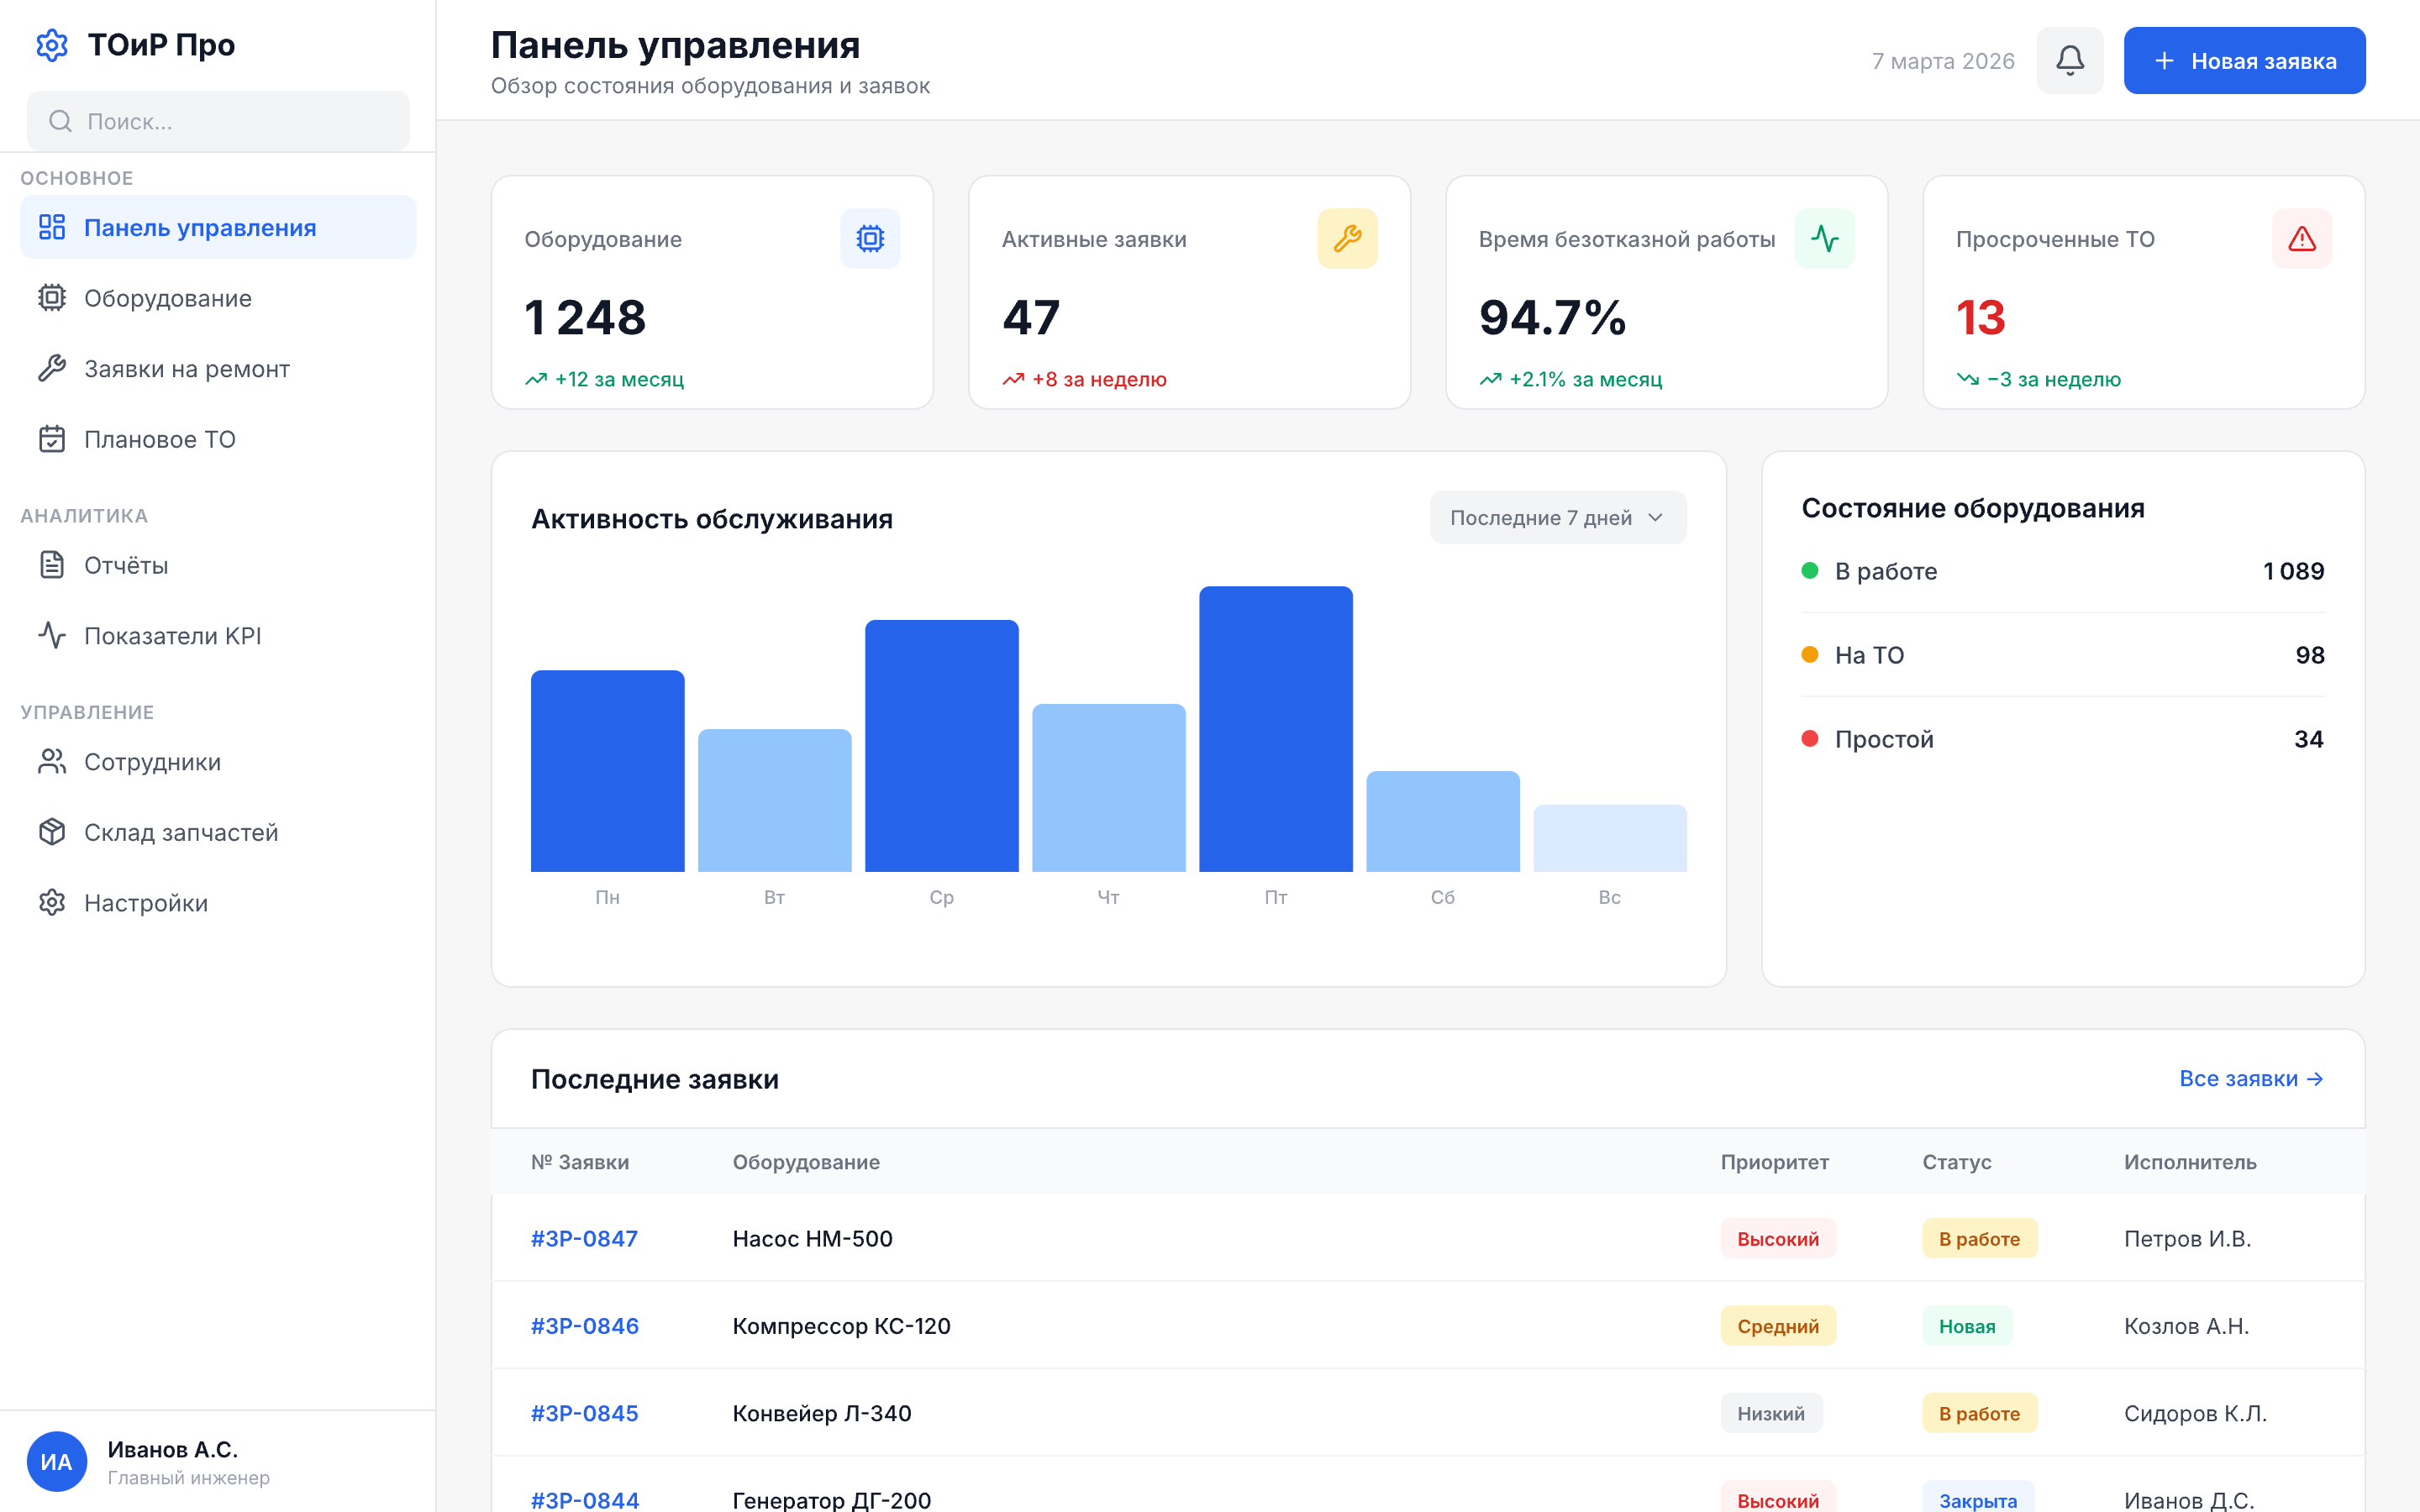Click the pulse icon beside Показатели KPI
This screenshot has width=2420, height=1512.
52,635
